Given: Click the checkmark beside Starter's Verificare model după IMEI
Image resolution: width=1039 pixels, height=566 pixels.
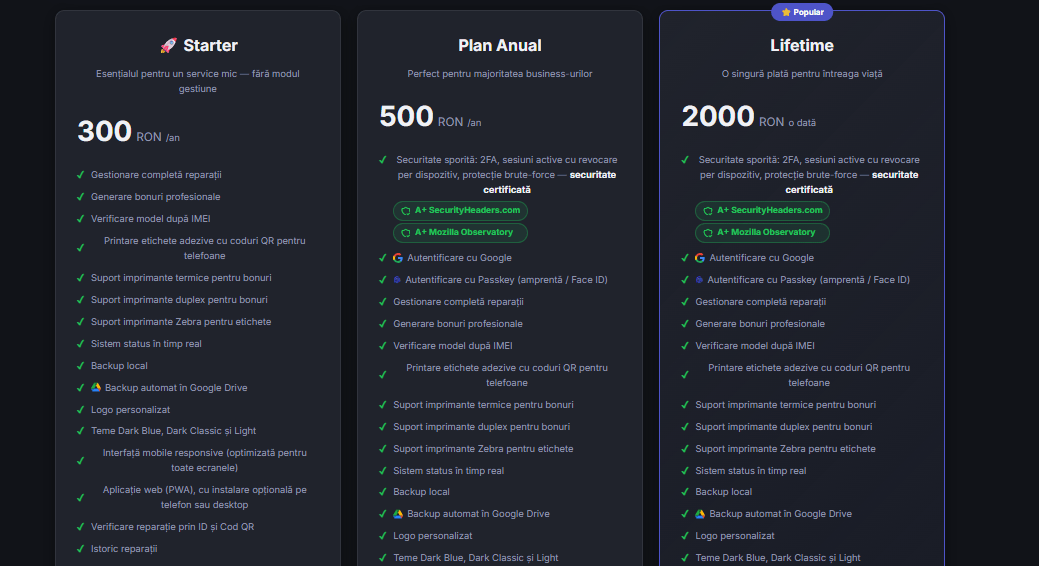Looking at the screenshot, I should coord(80,219).
